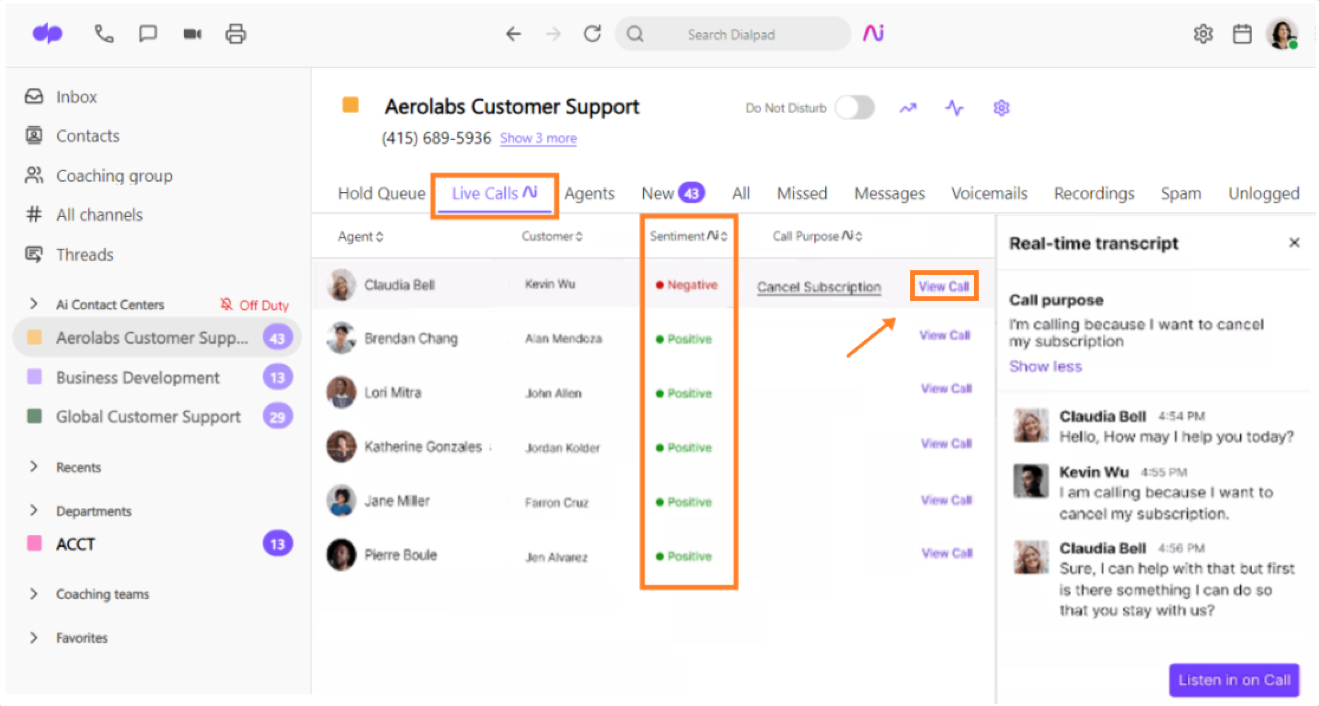Open the fax printer icon
1319x706 pixels.
(x=236, y=34)
